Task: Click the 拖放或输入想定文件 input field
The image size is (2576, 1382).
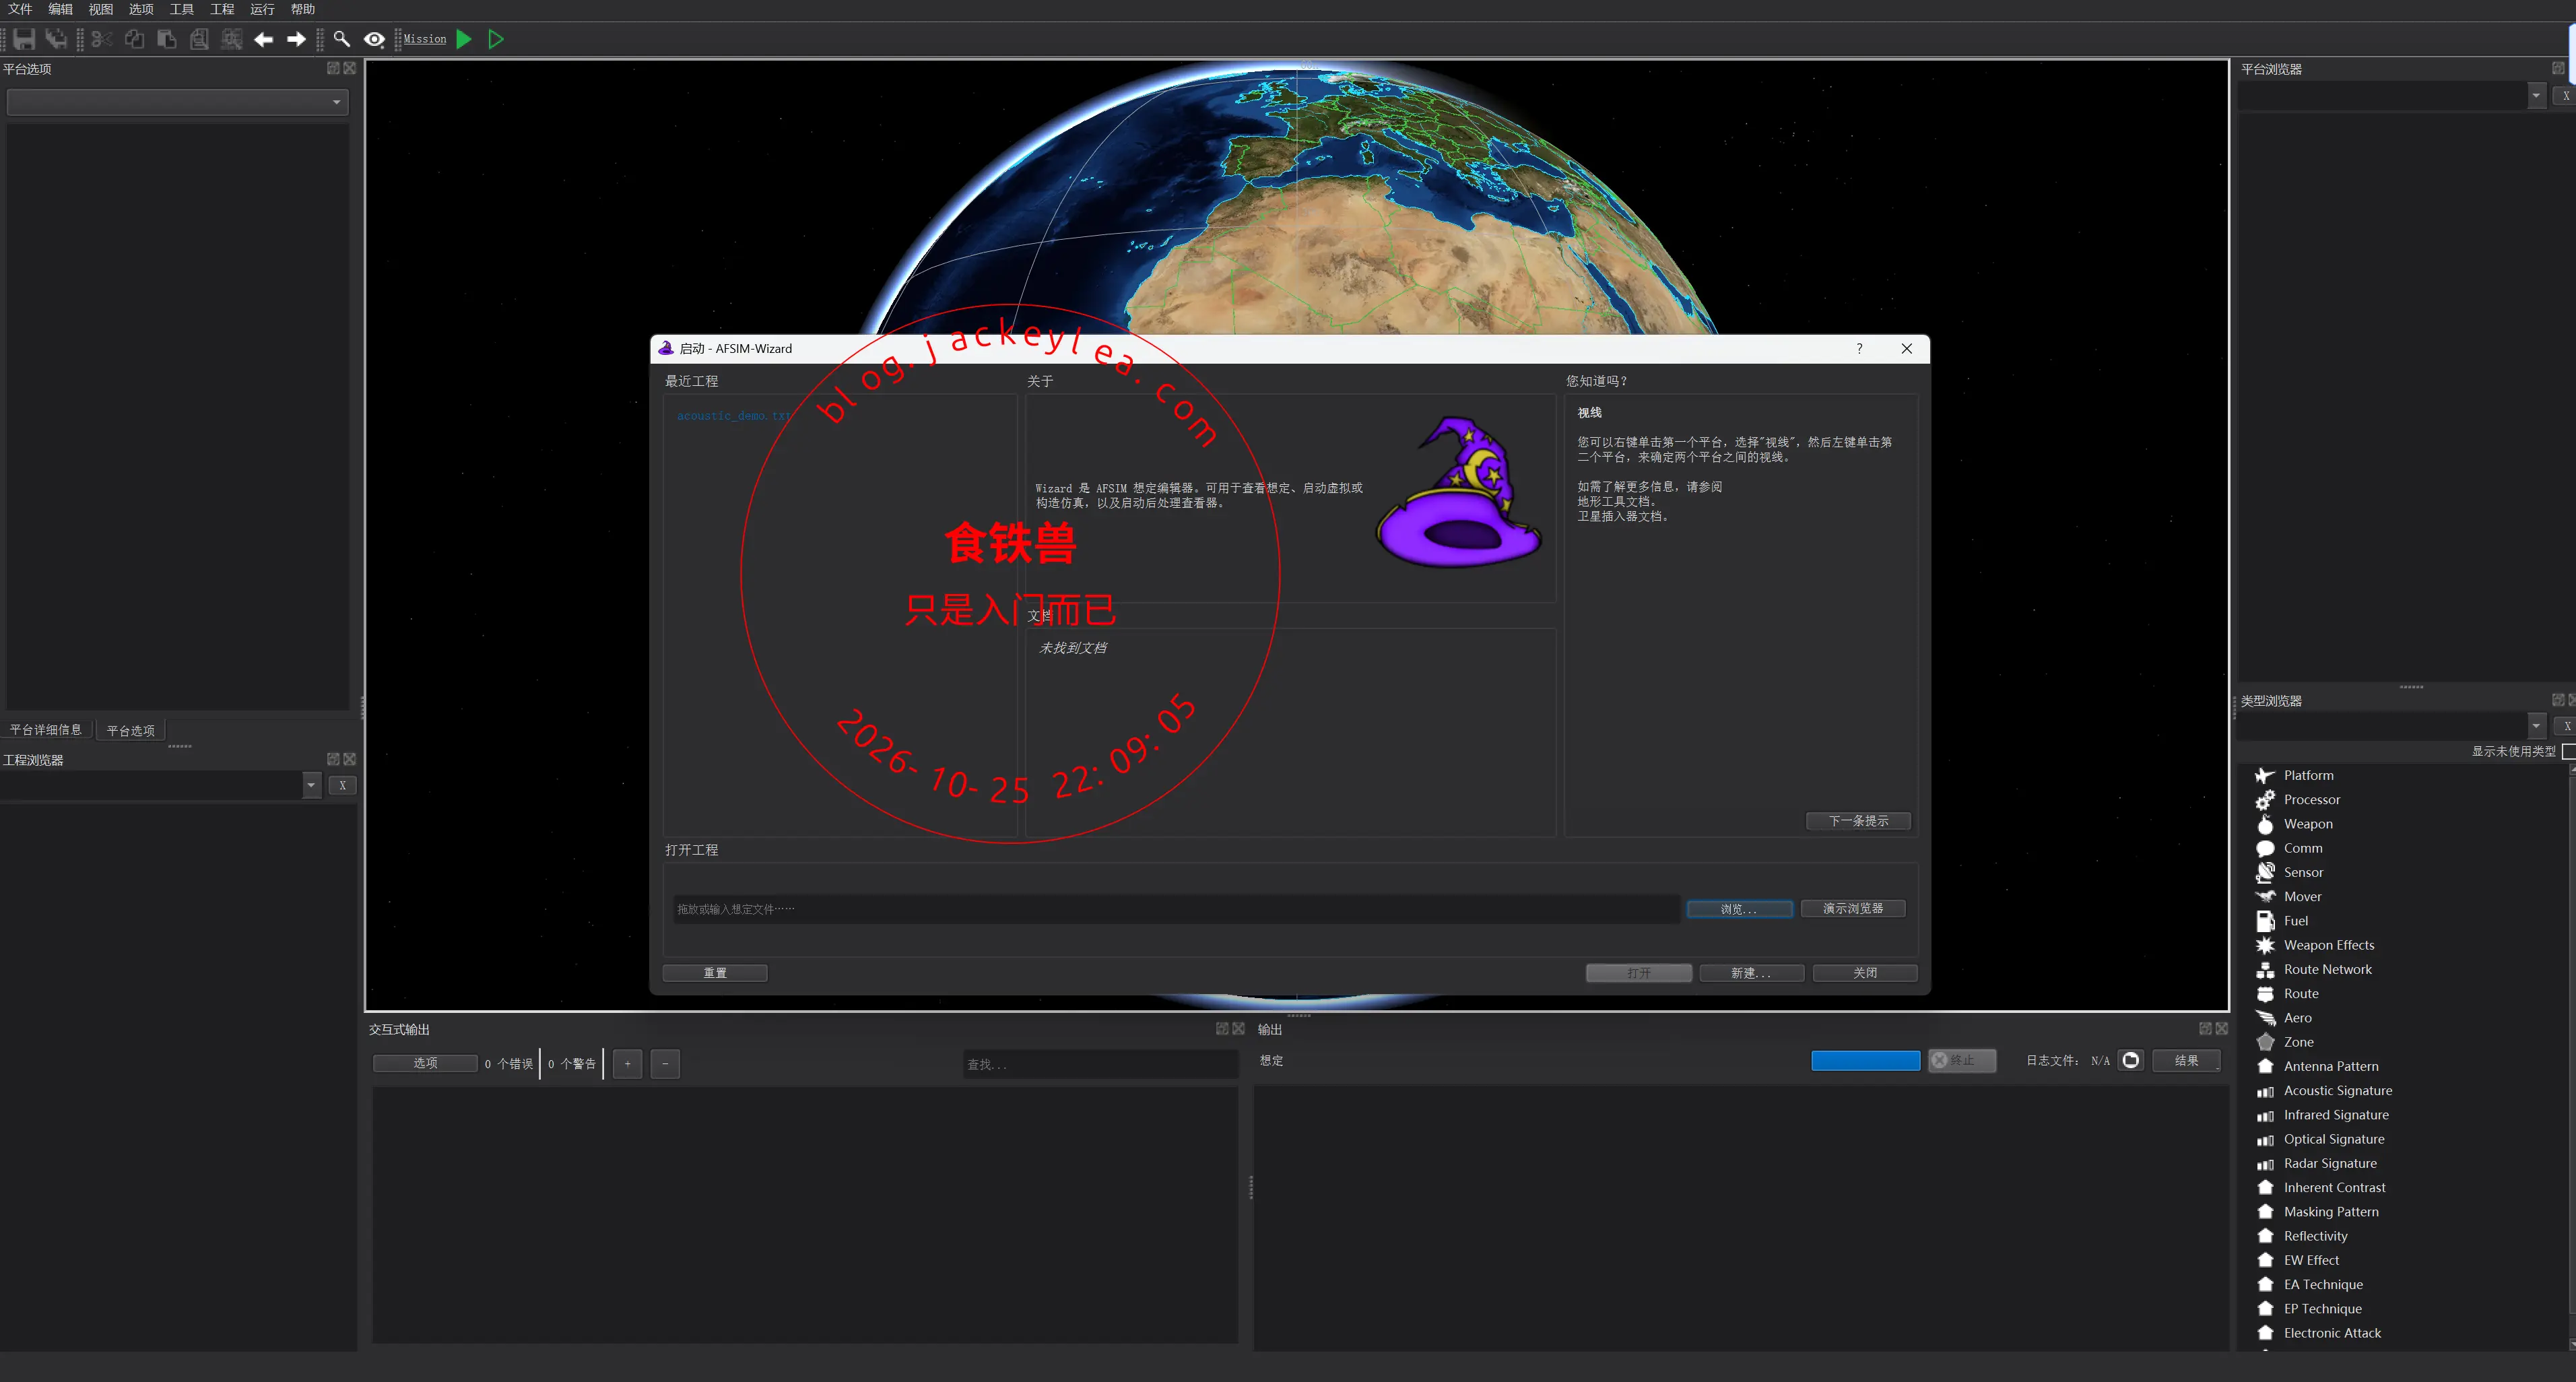Action: coord(1176,909)
